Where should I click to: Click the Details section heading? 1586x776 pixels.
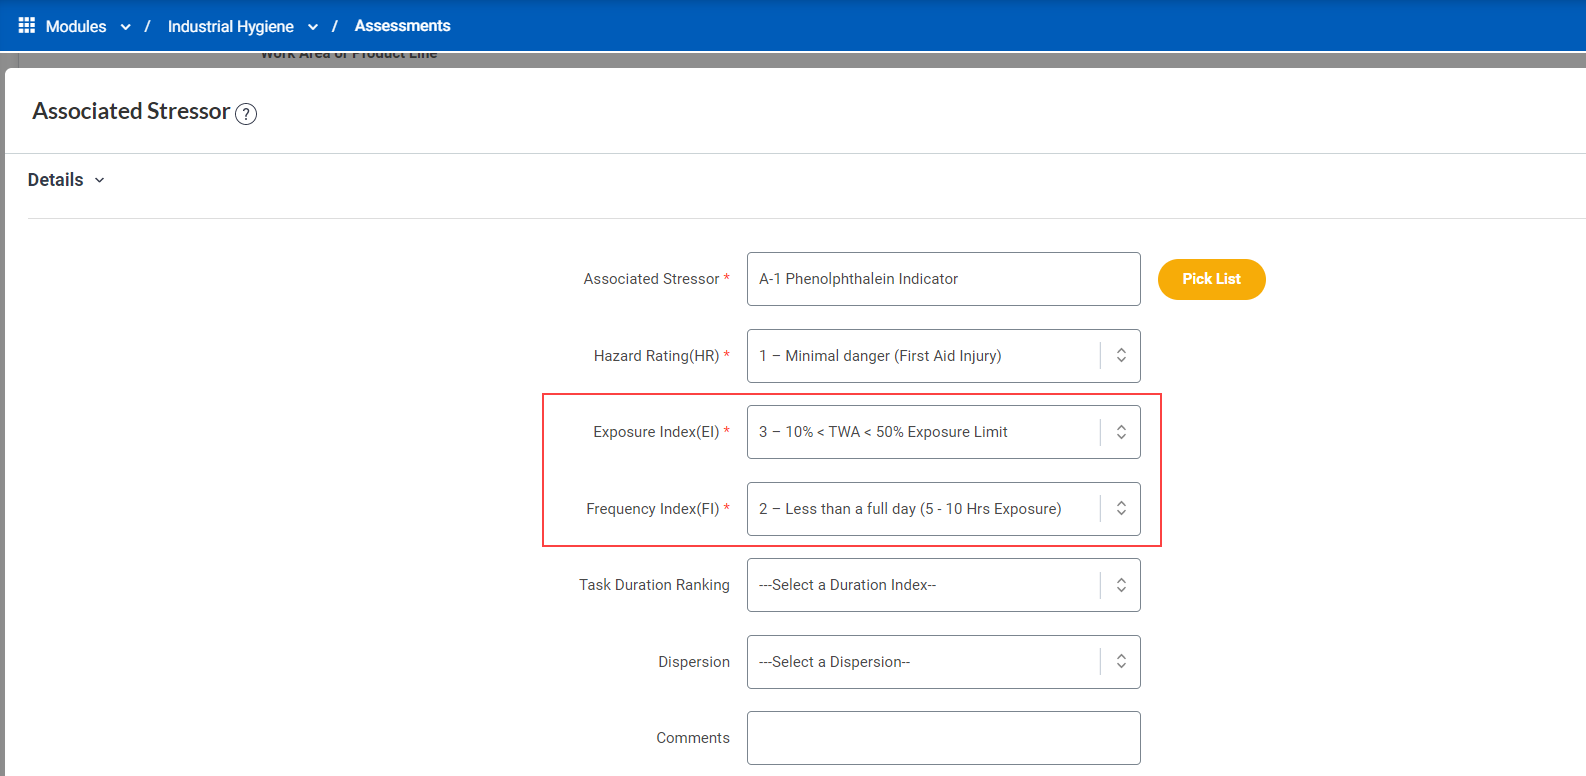tap(55, 180)
